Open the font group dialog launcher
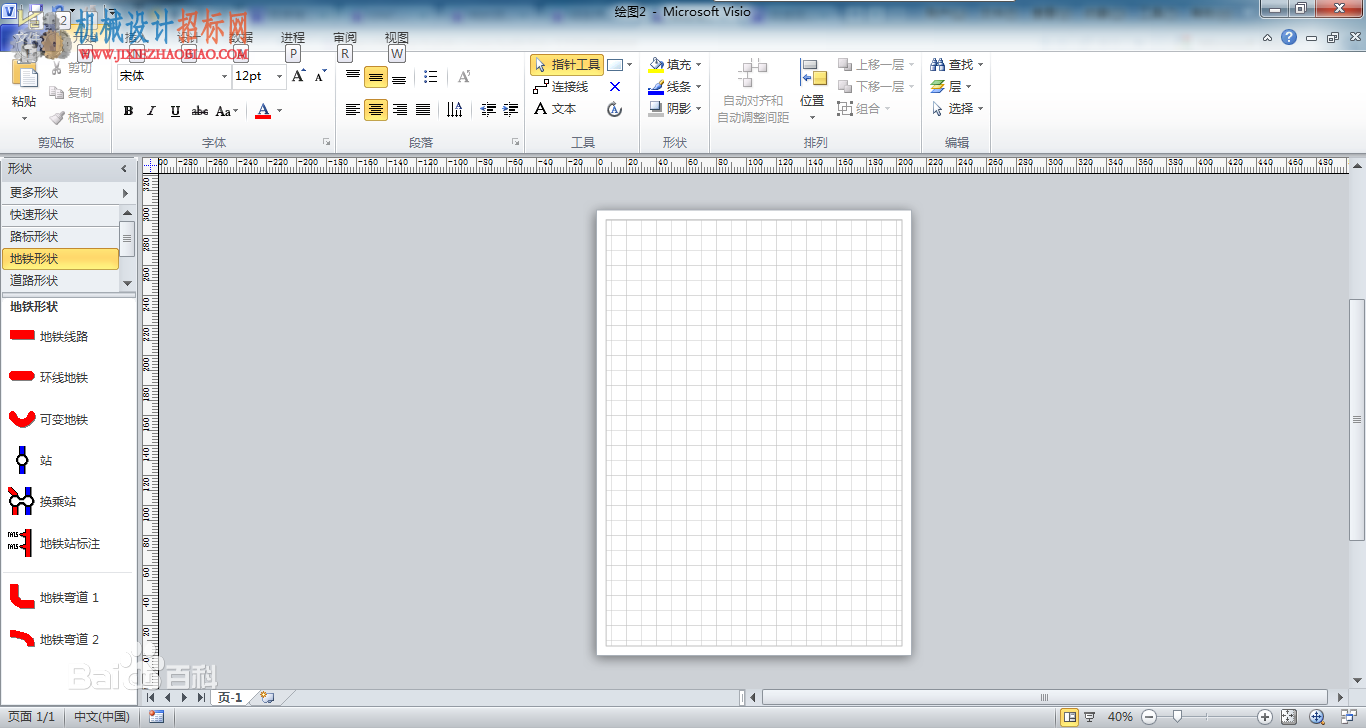This screenshot has height=728, width=1366. [x=326, y=143]
